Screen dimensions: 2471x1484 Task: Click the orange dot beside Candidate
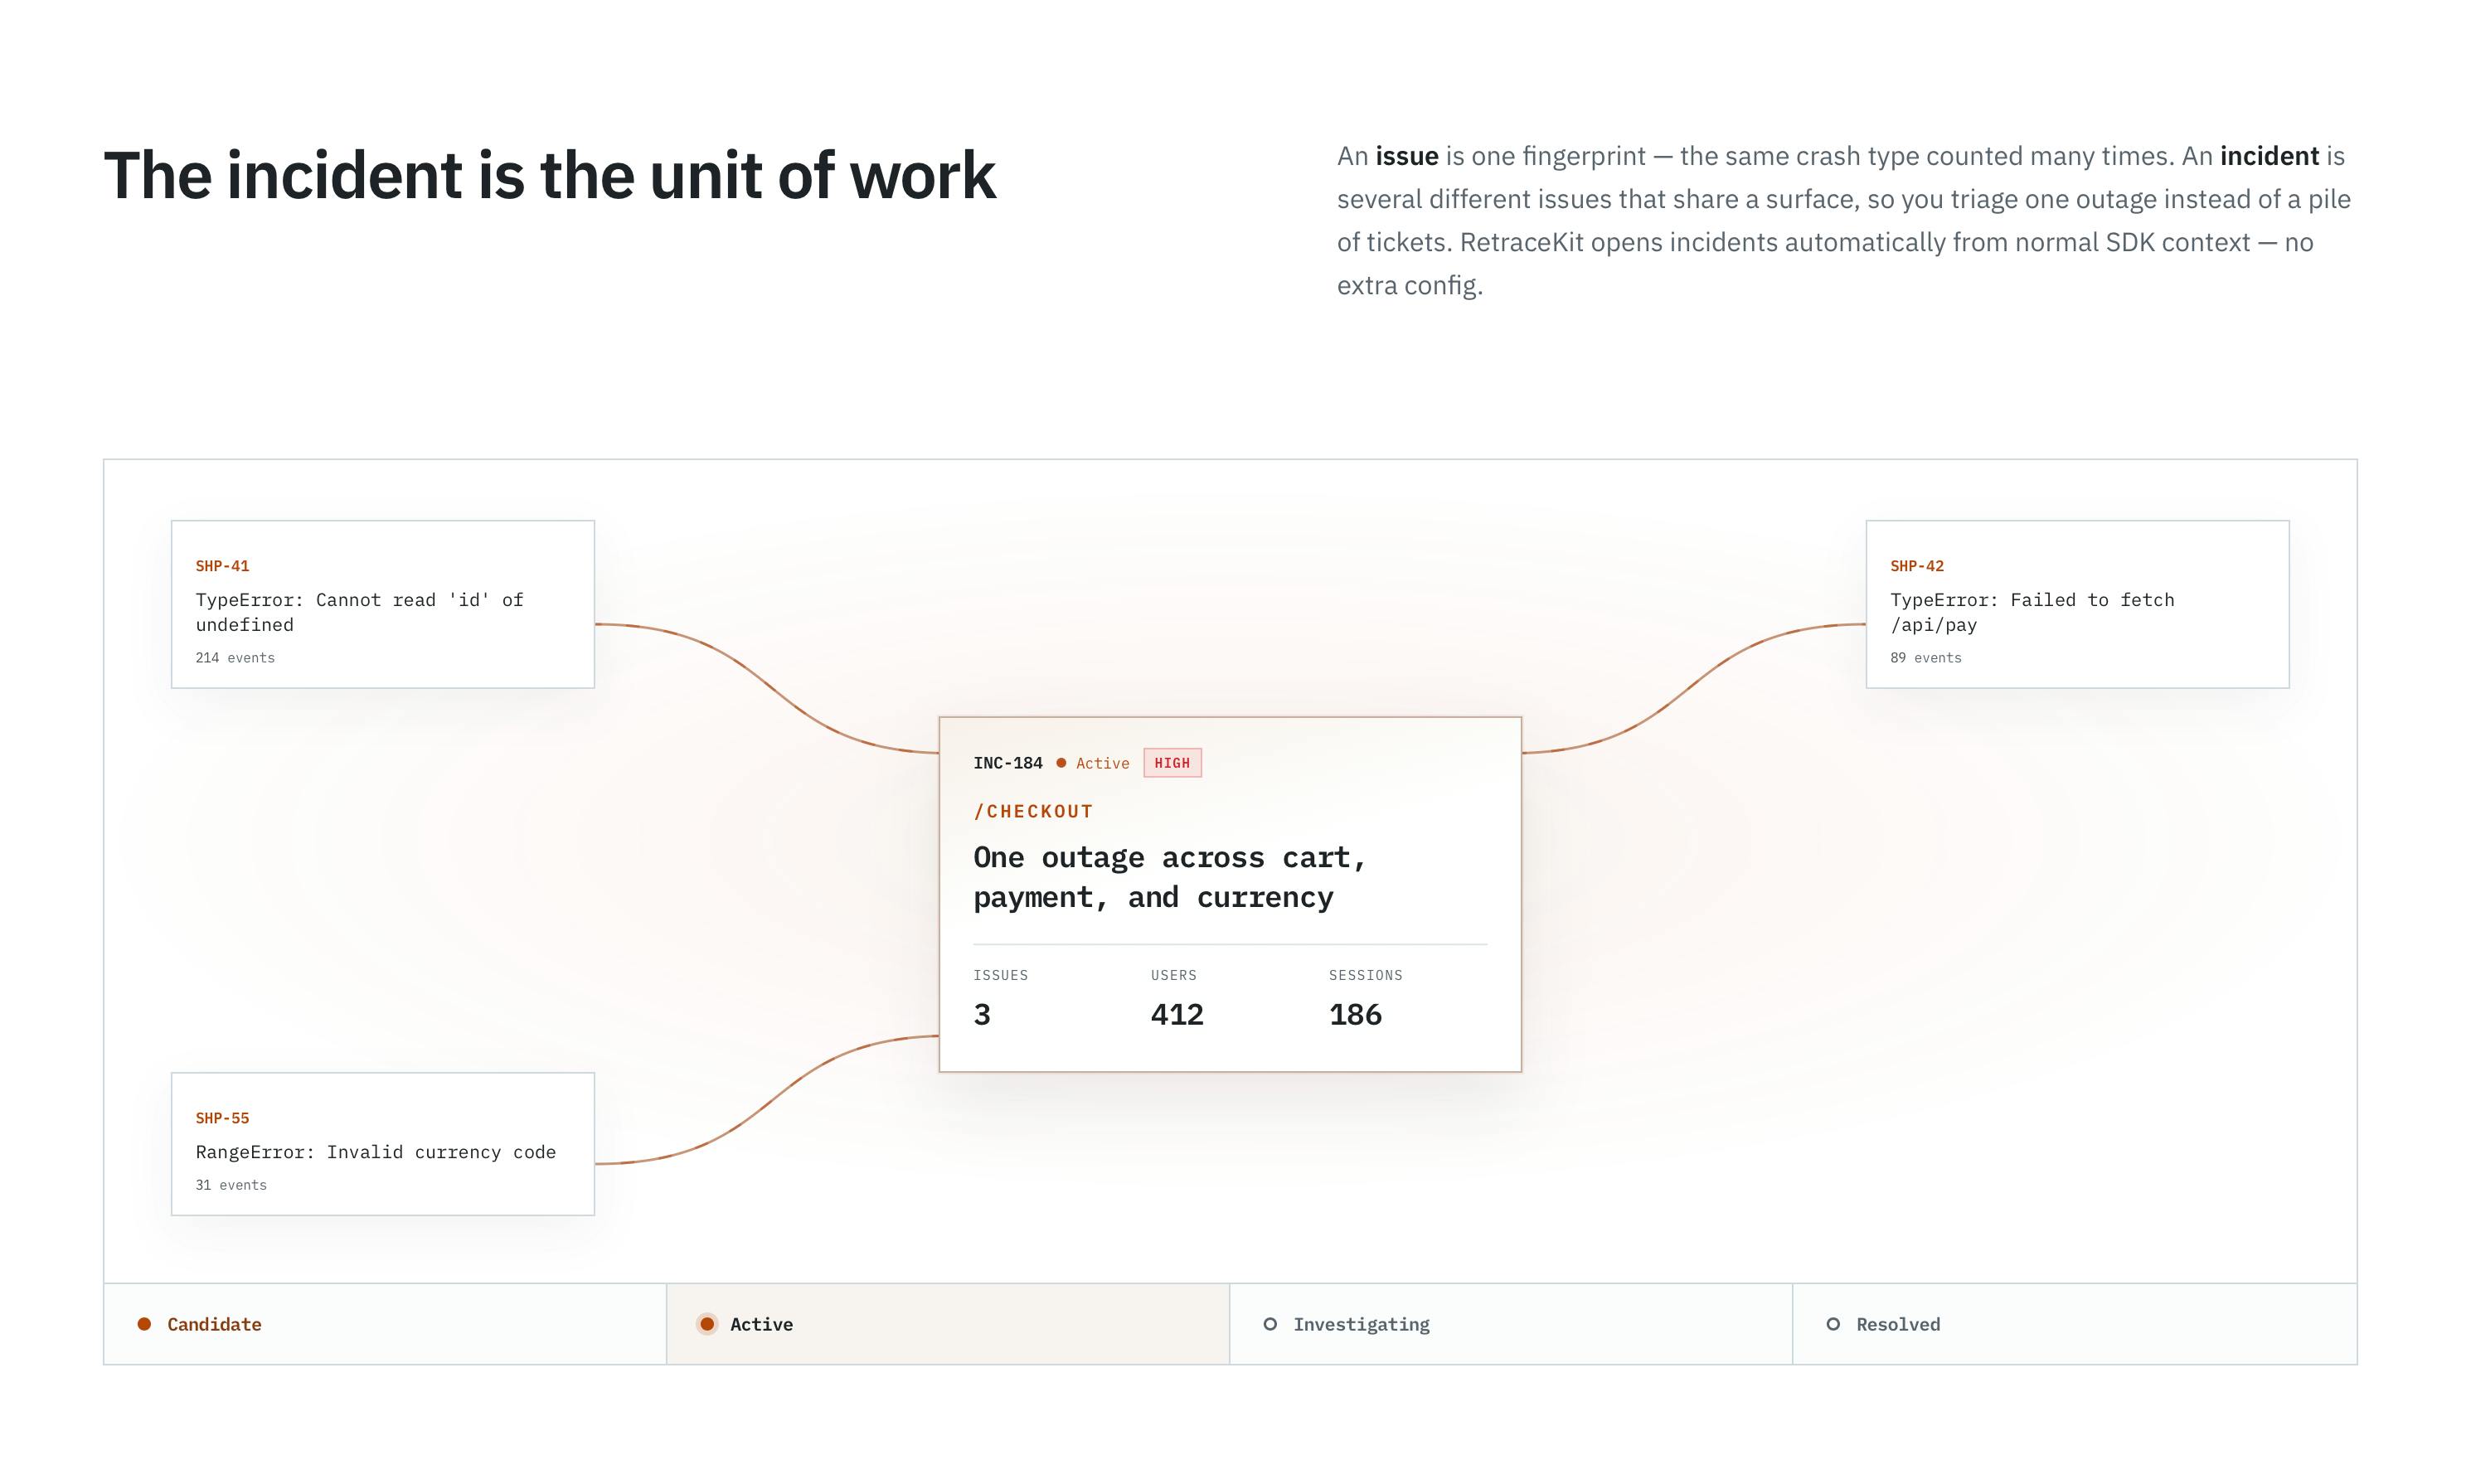tap(144, 1324)
